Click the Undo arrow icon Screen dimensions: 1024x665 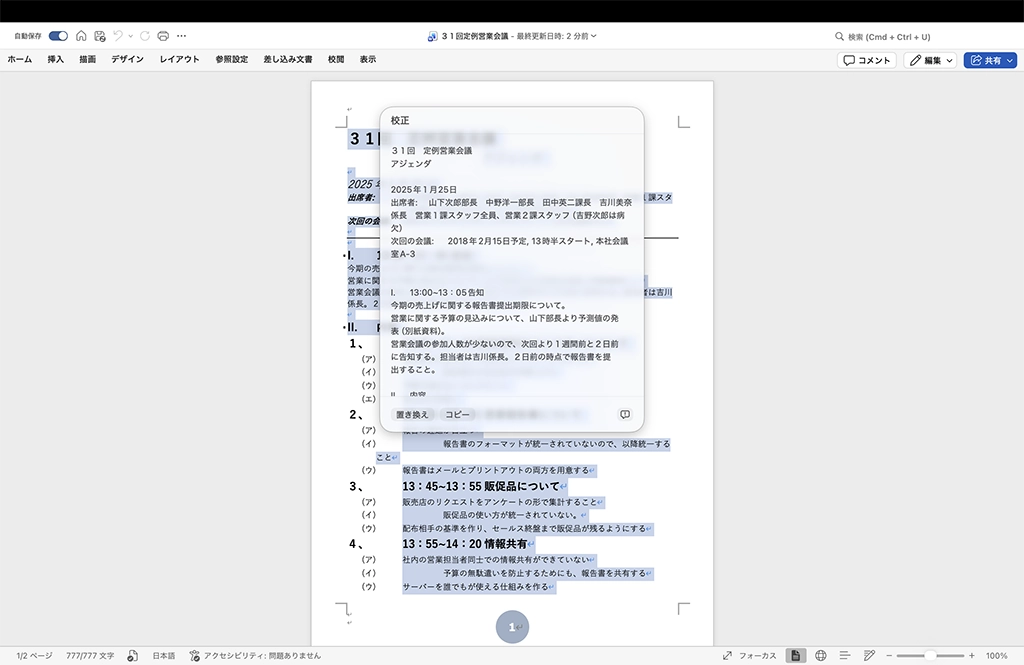pos(117,36)
